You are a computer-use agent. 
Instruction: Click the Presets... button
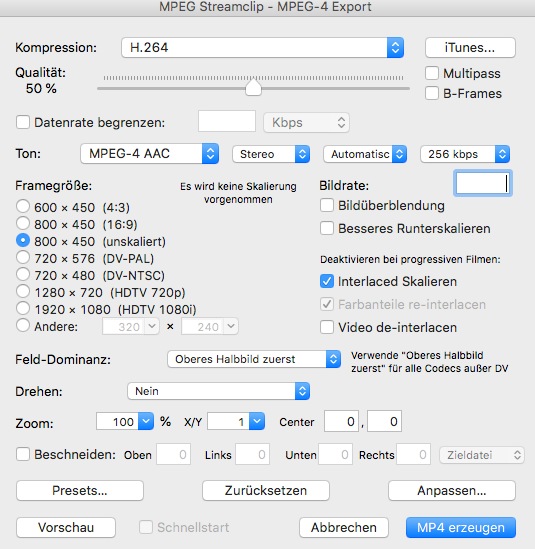(x=80, y=491)
